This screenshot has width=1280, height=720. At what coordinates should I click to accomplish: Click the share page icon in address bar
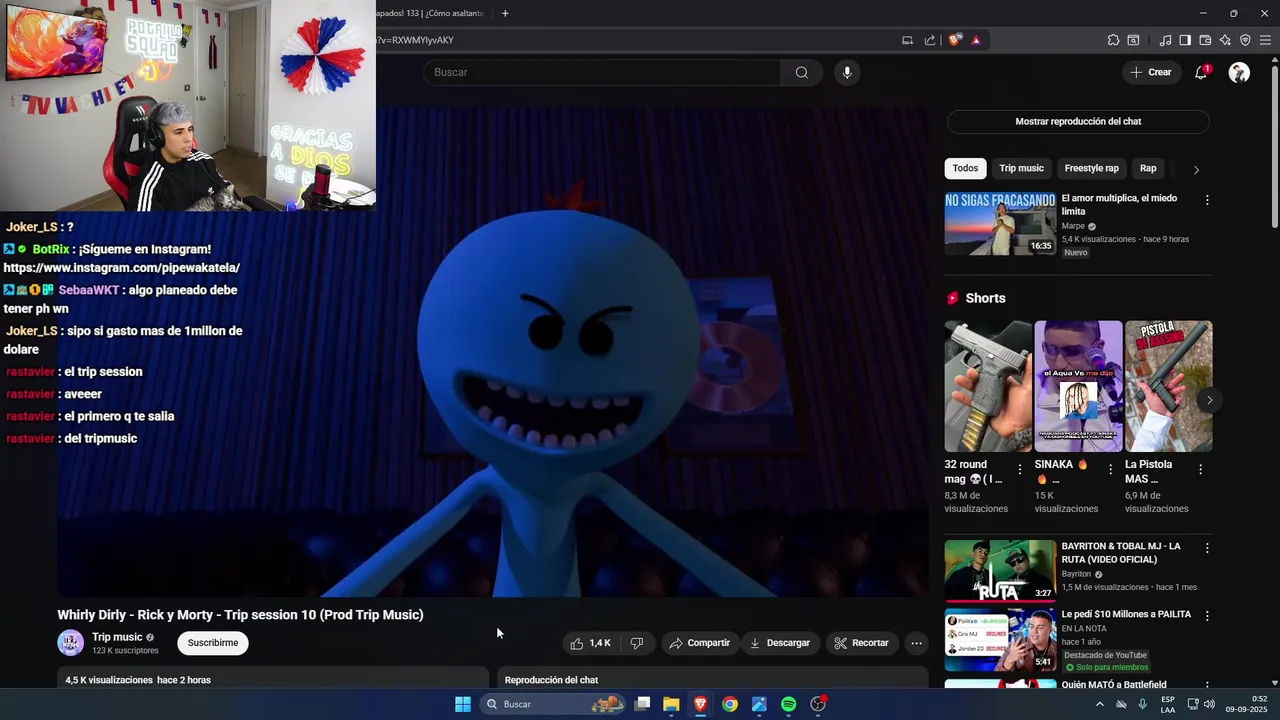(930, 40)
